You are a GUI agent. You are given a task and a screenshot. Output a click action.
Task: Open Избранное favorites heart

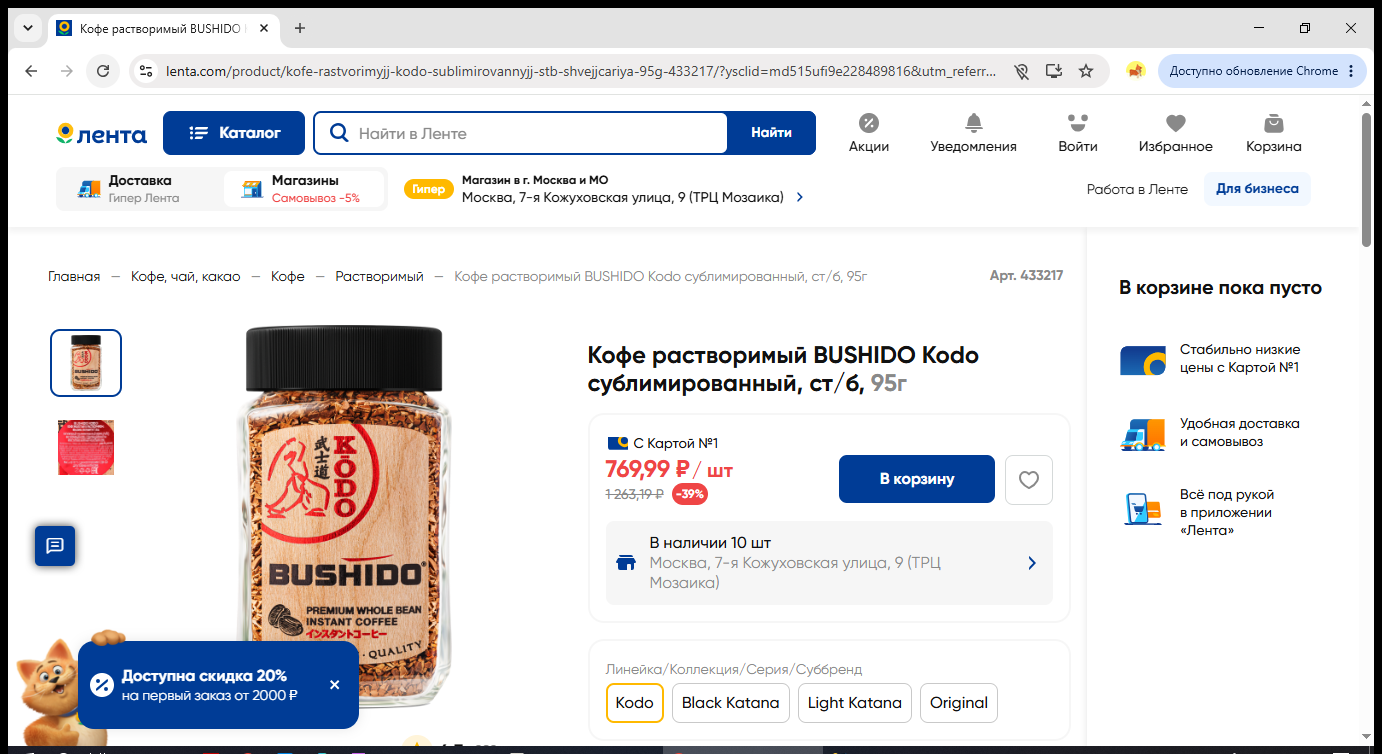click(x=1176, y=133)
